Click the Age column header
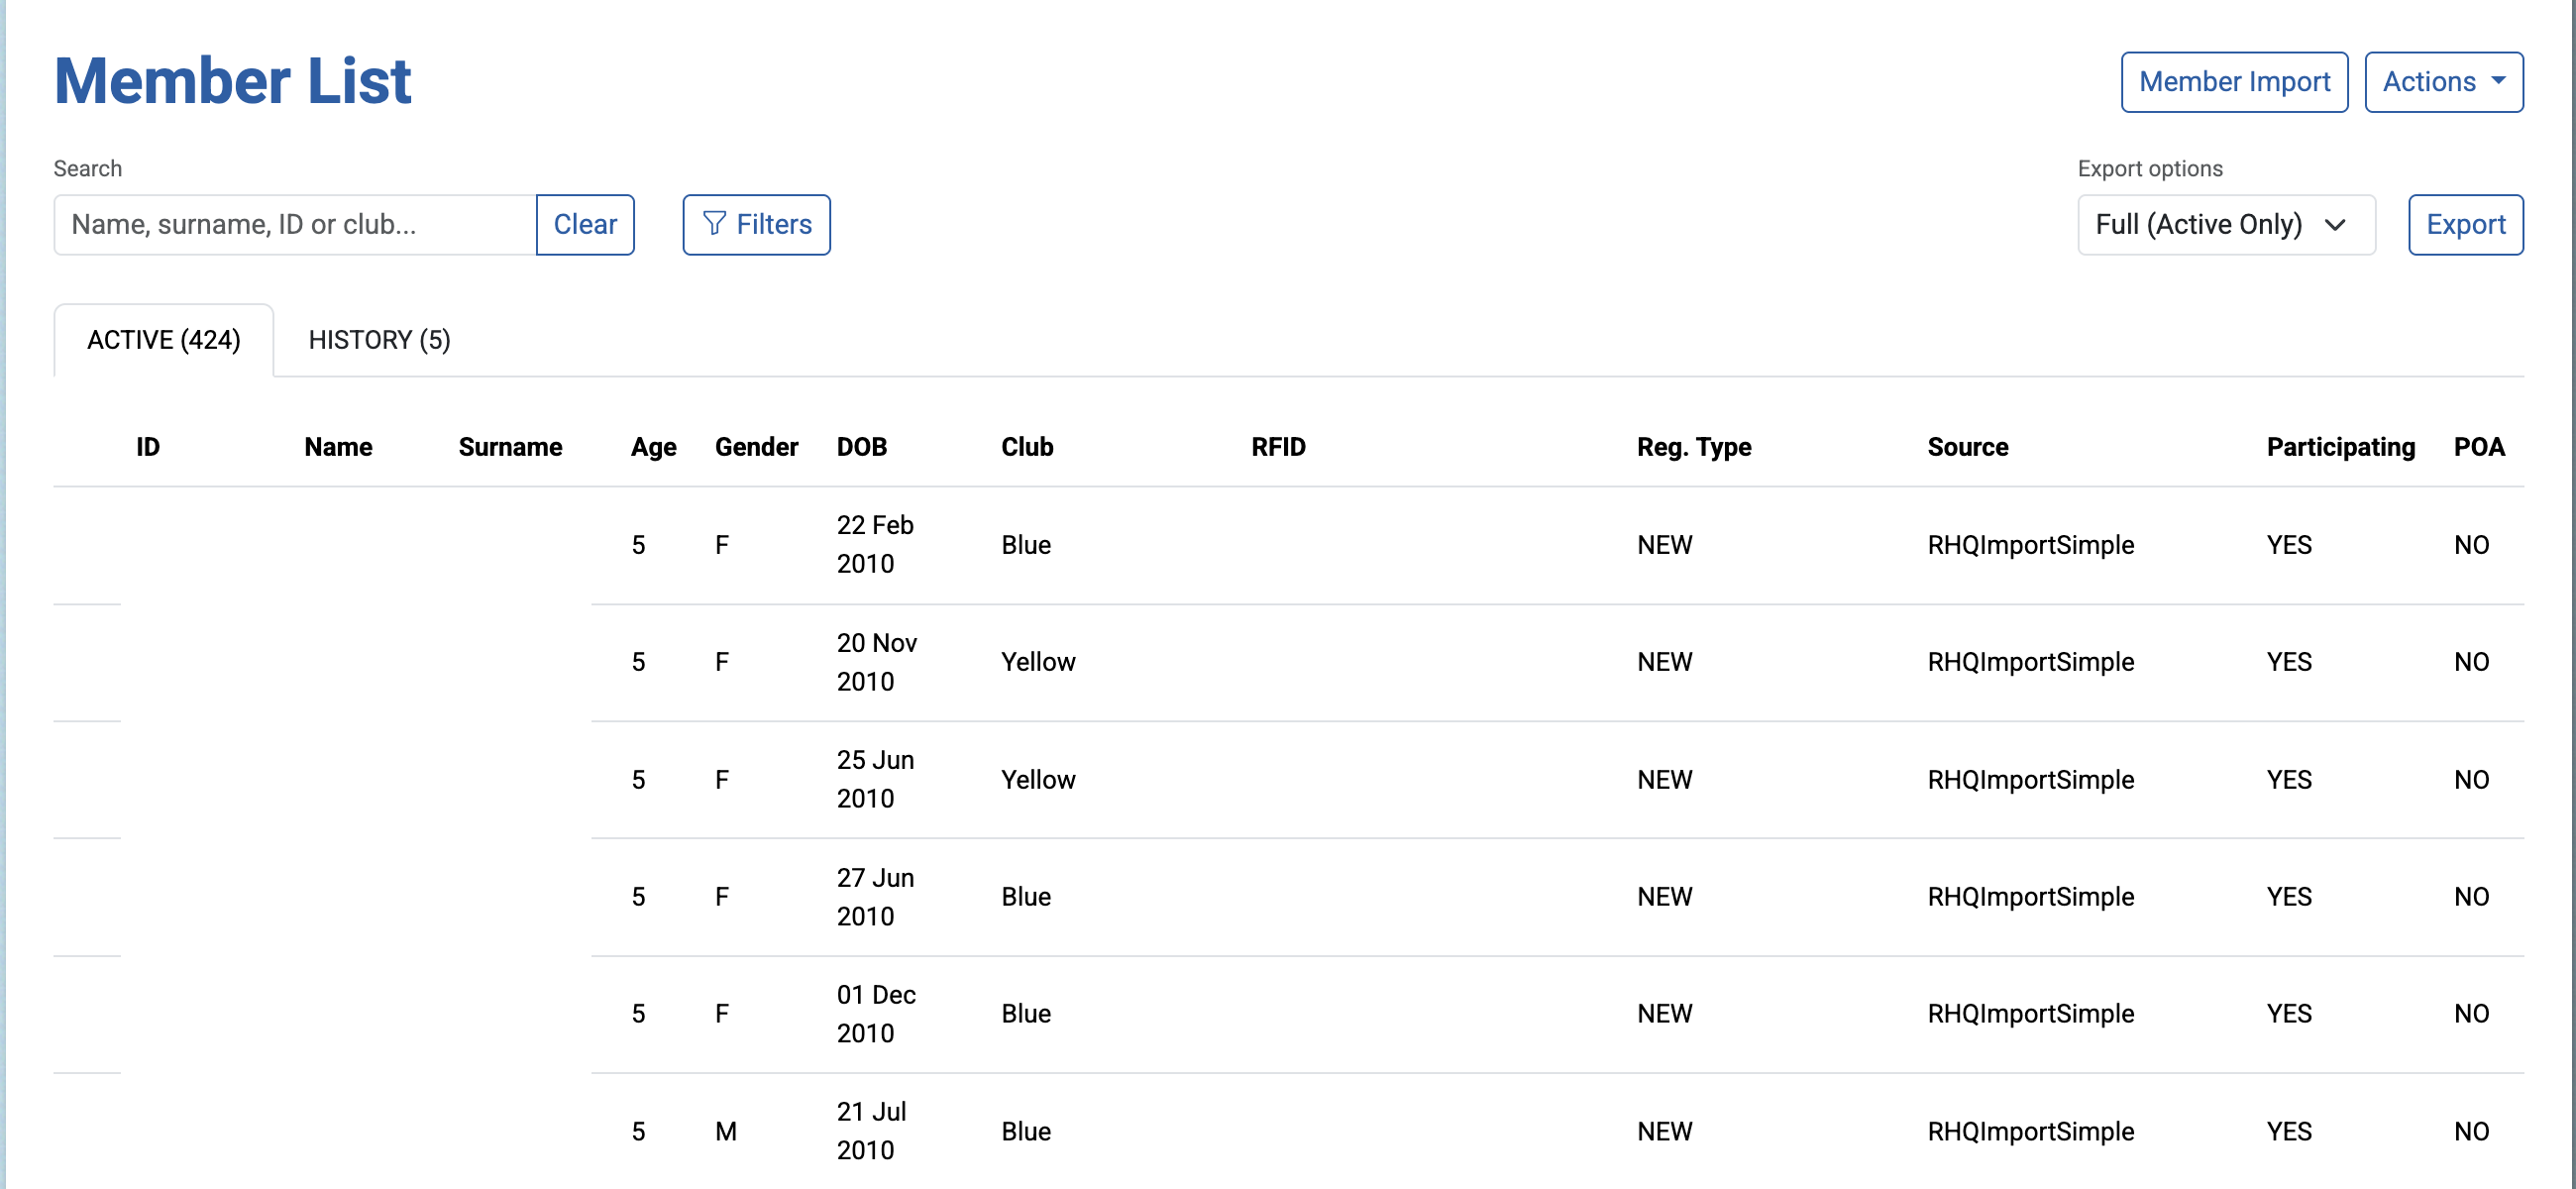Screen dimensions: 2576x1189 [x=653, y=447]
